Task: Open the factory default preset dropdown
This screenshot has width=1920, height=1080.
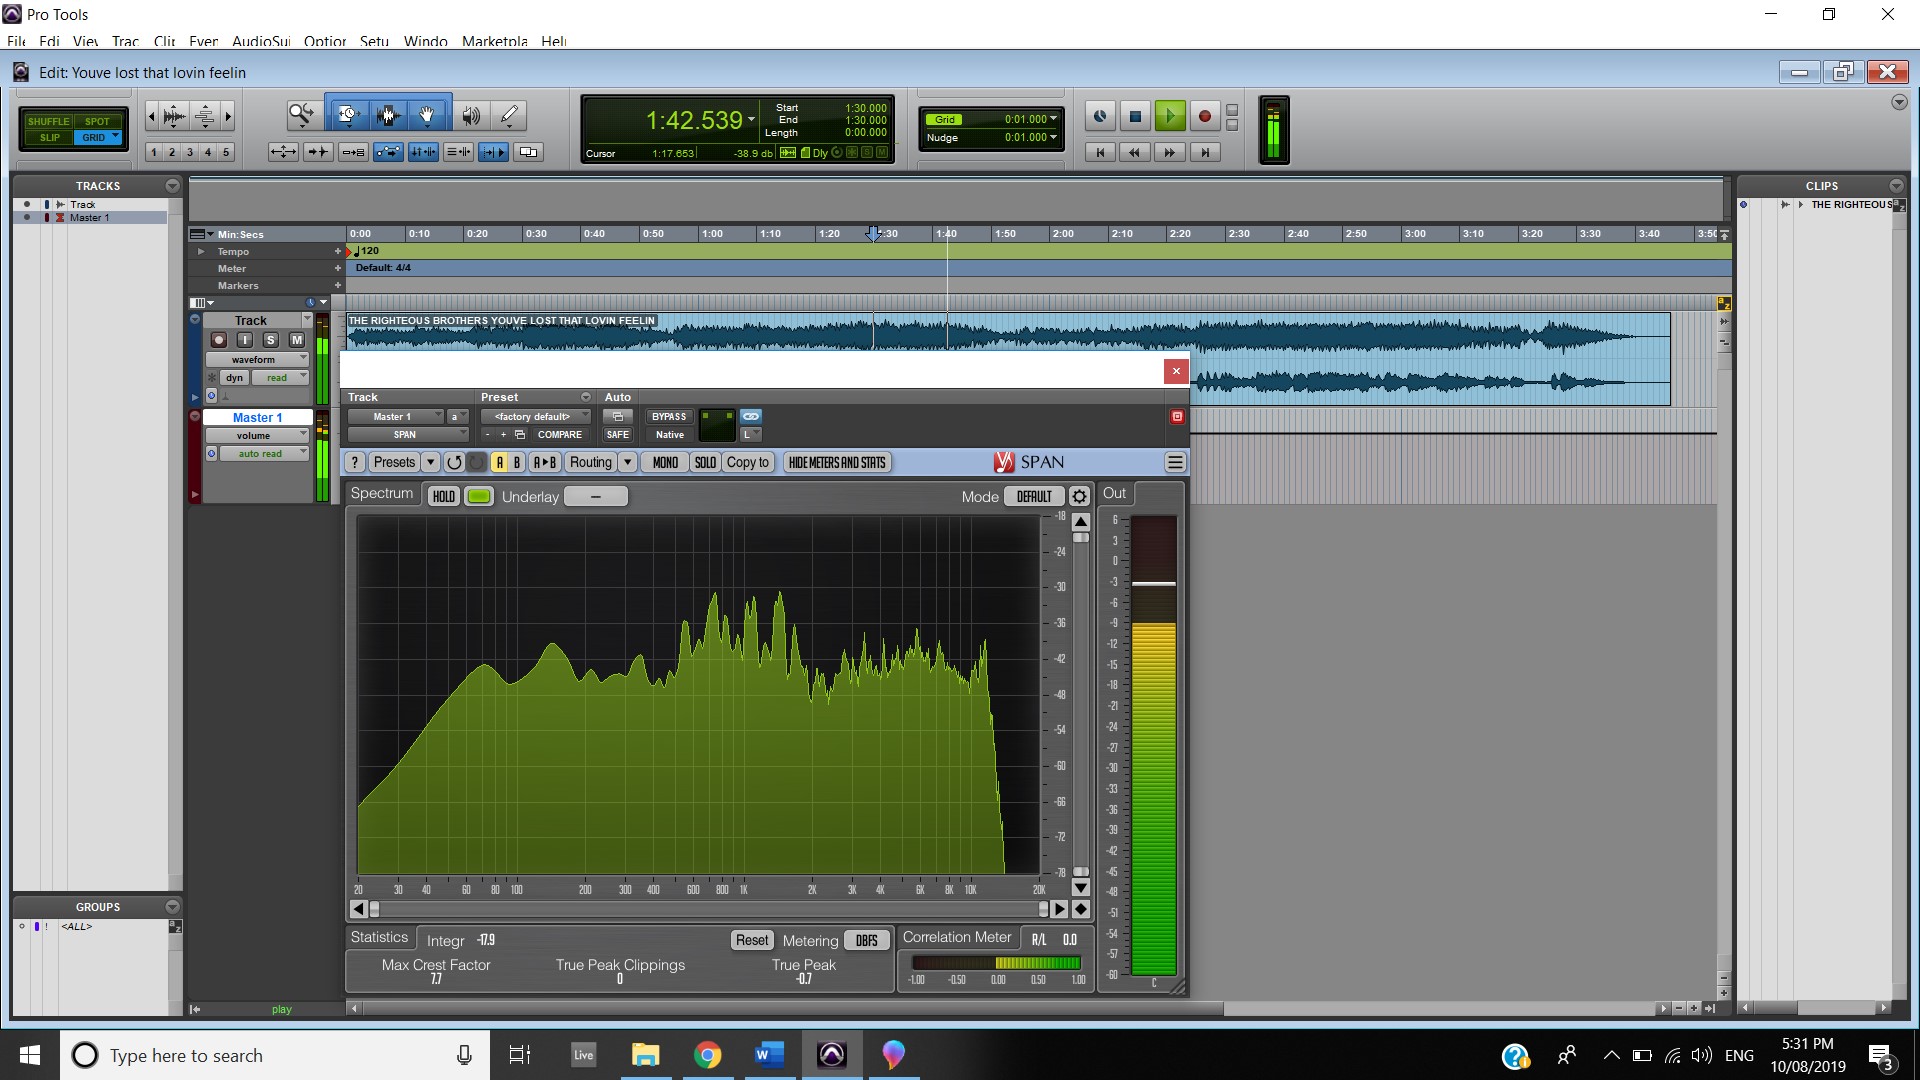Action: coord(535,416)
